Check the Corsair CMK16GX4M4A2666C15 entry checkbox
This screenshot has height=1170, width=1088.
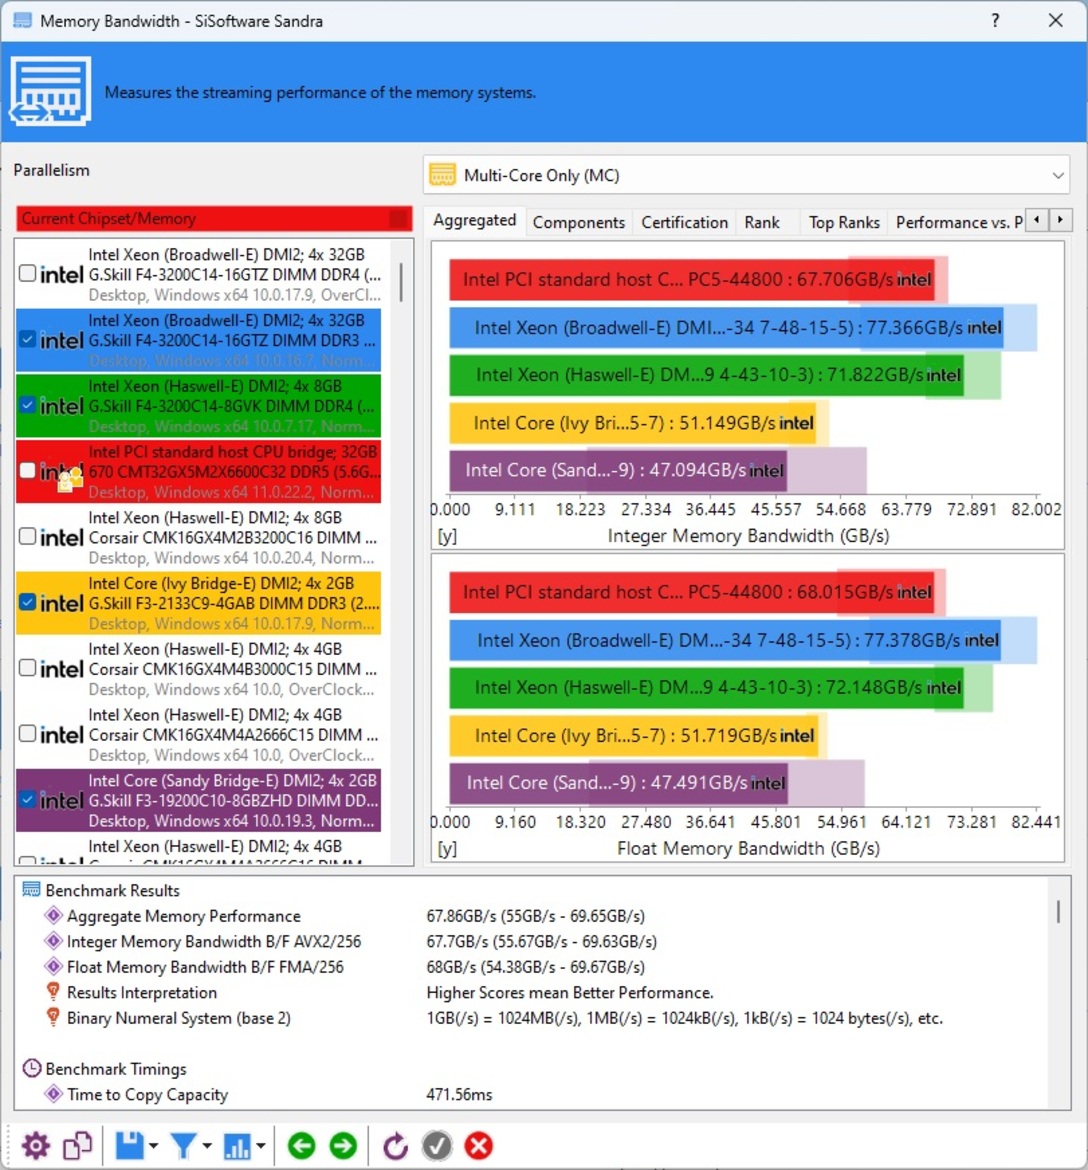click(28, 733)
